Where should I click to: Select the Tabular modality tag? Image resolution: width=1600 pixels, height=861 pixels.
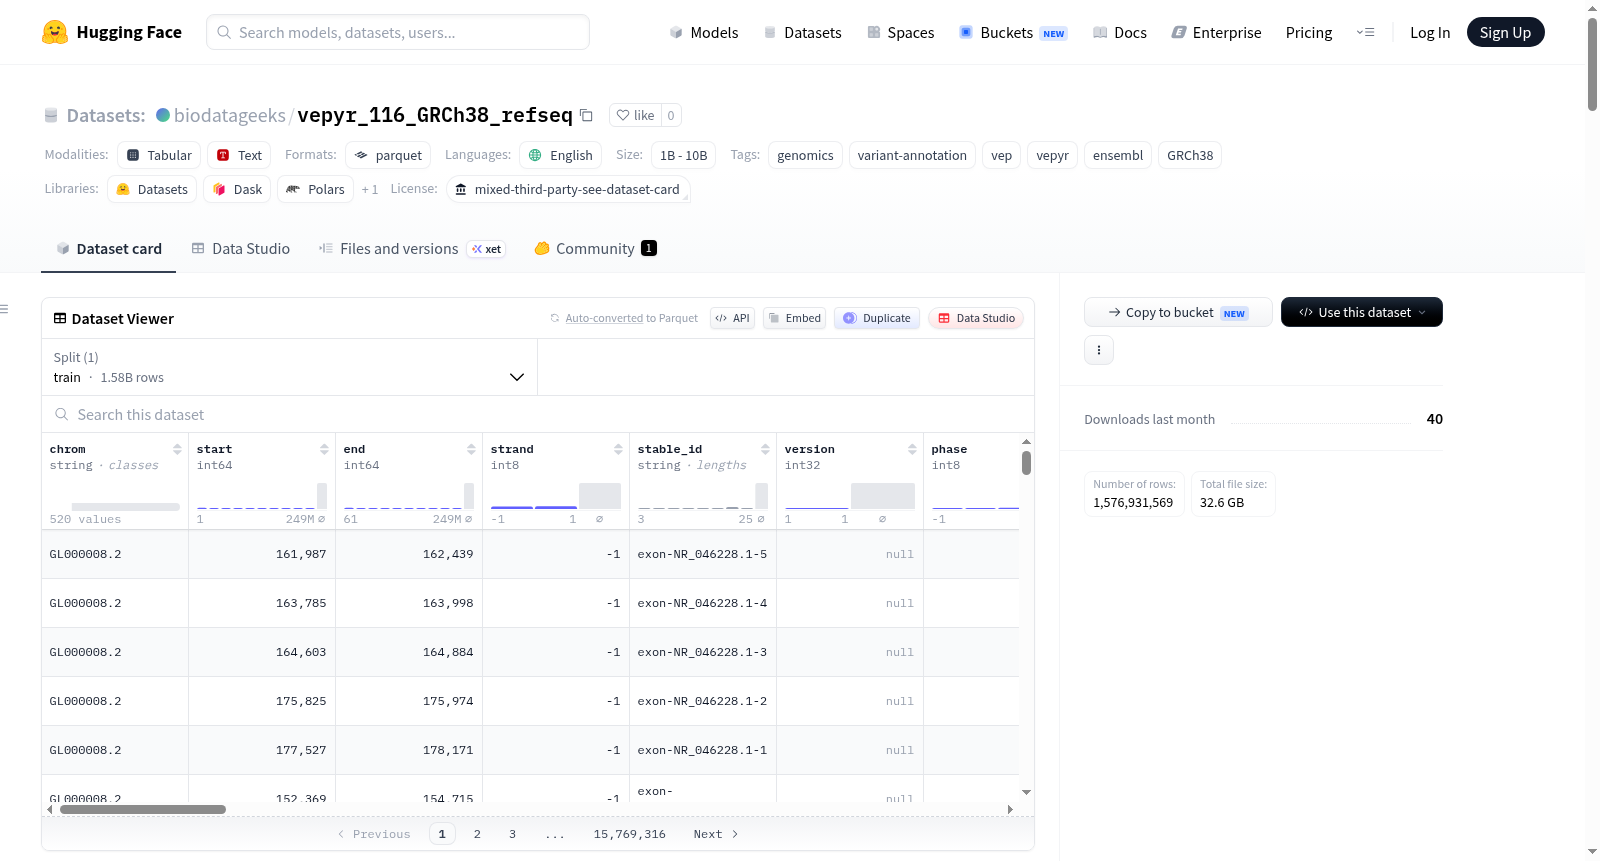point(159,155)
